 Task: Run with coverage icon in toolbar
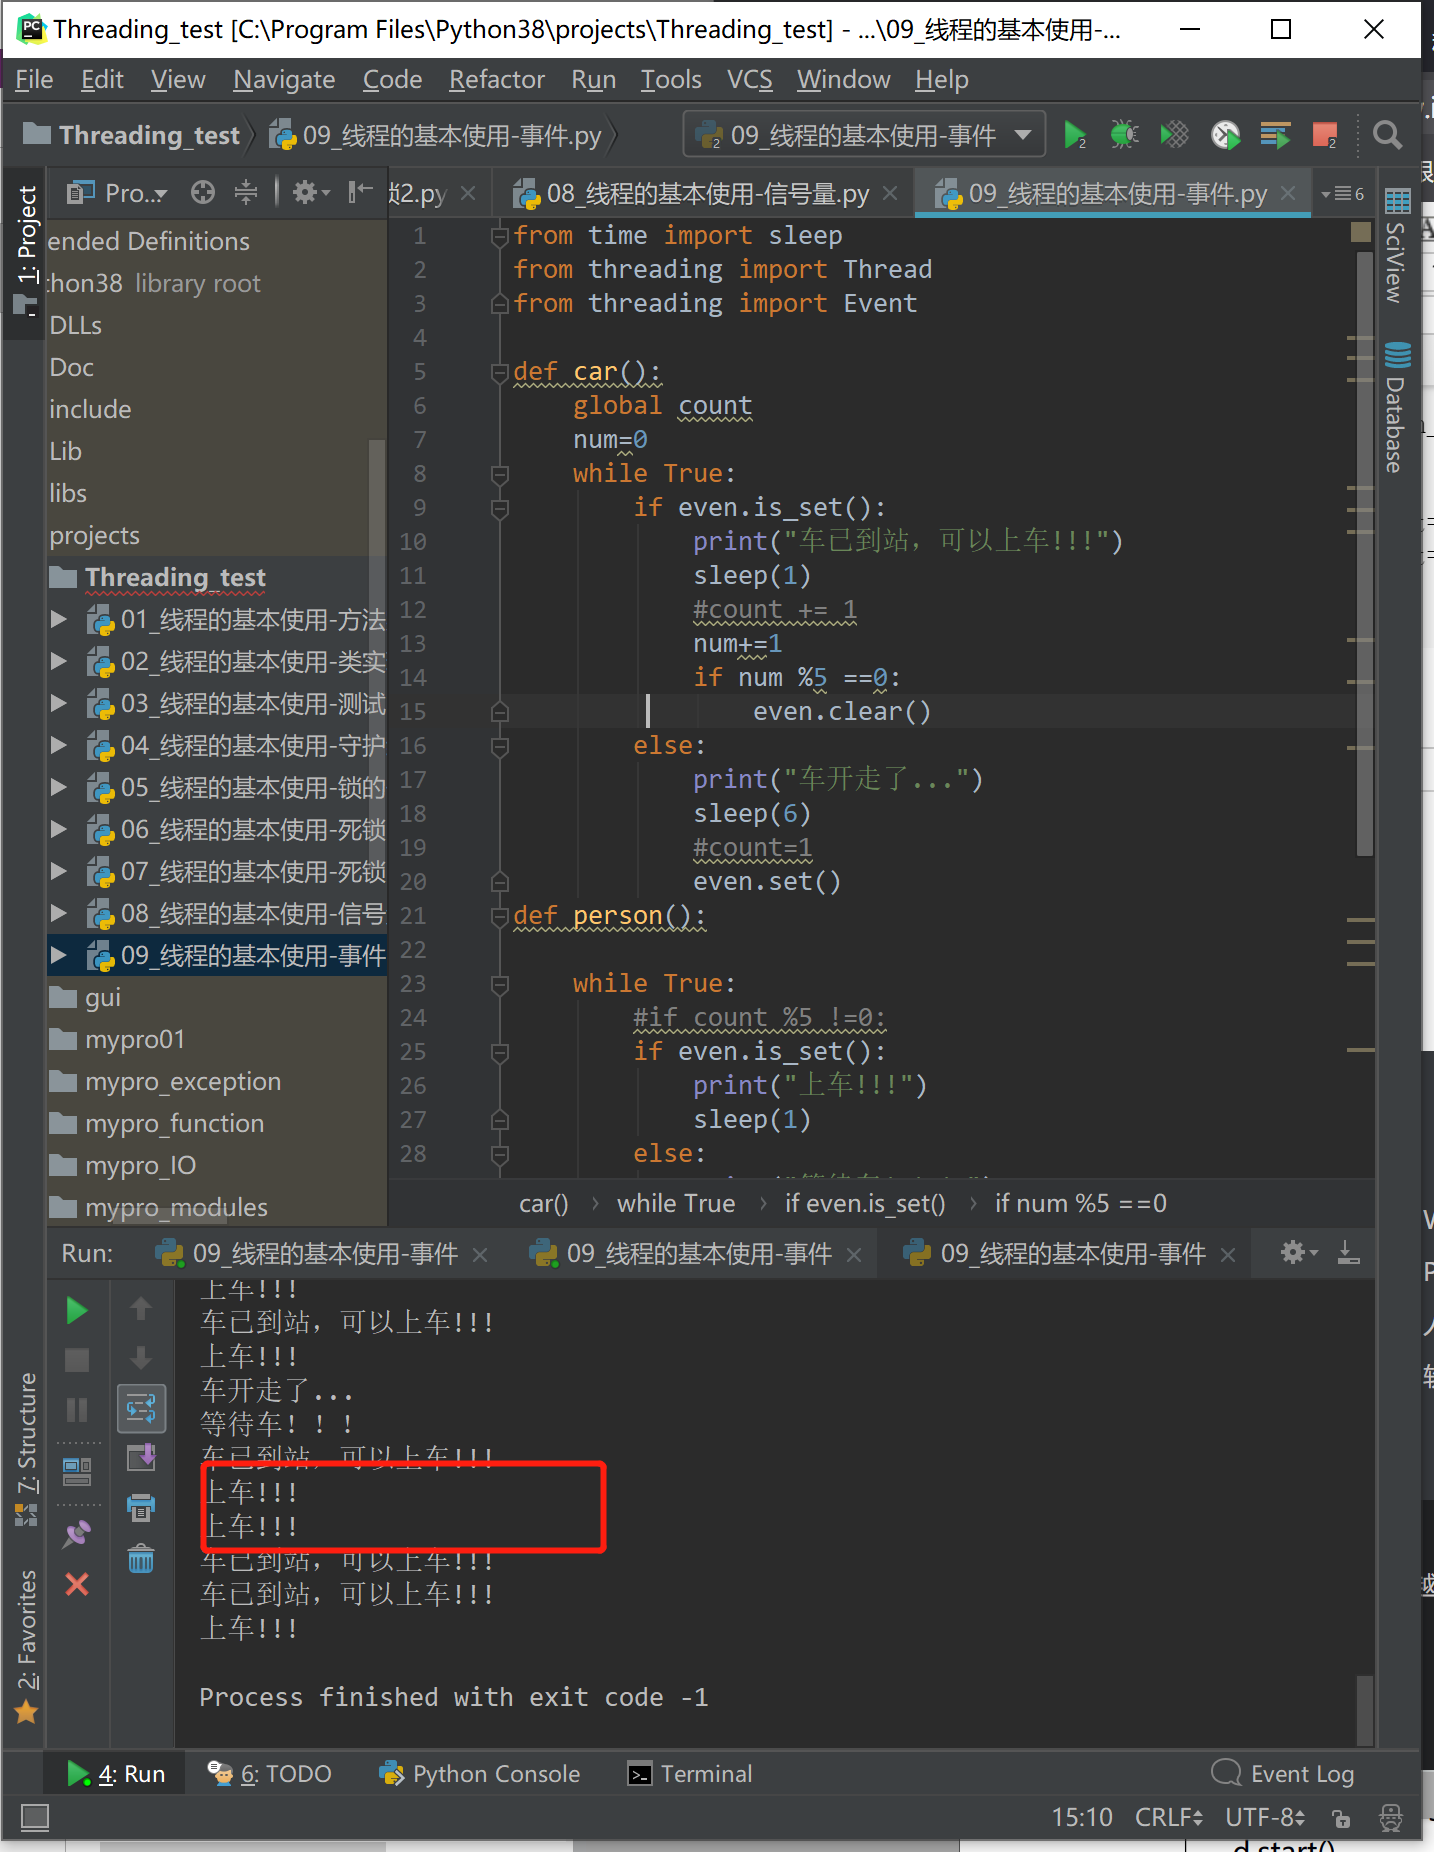pyautogui.click(x=1175, y=135)
